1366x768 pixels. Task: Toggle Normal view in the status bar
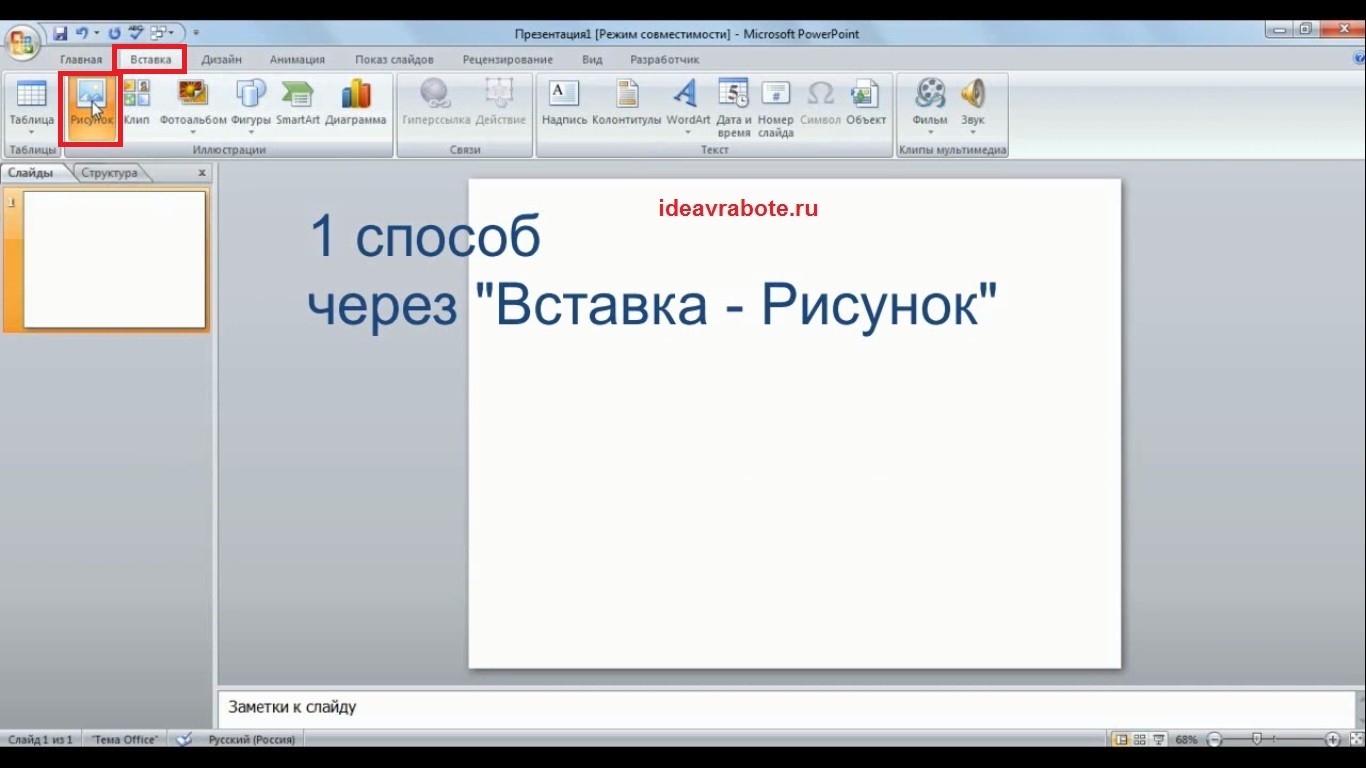[x=1122, y=739]
